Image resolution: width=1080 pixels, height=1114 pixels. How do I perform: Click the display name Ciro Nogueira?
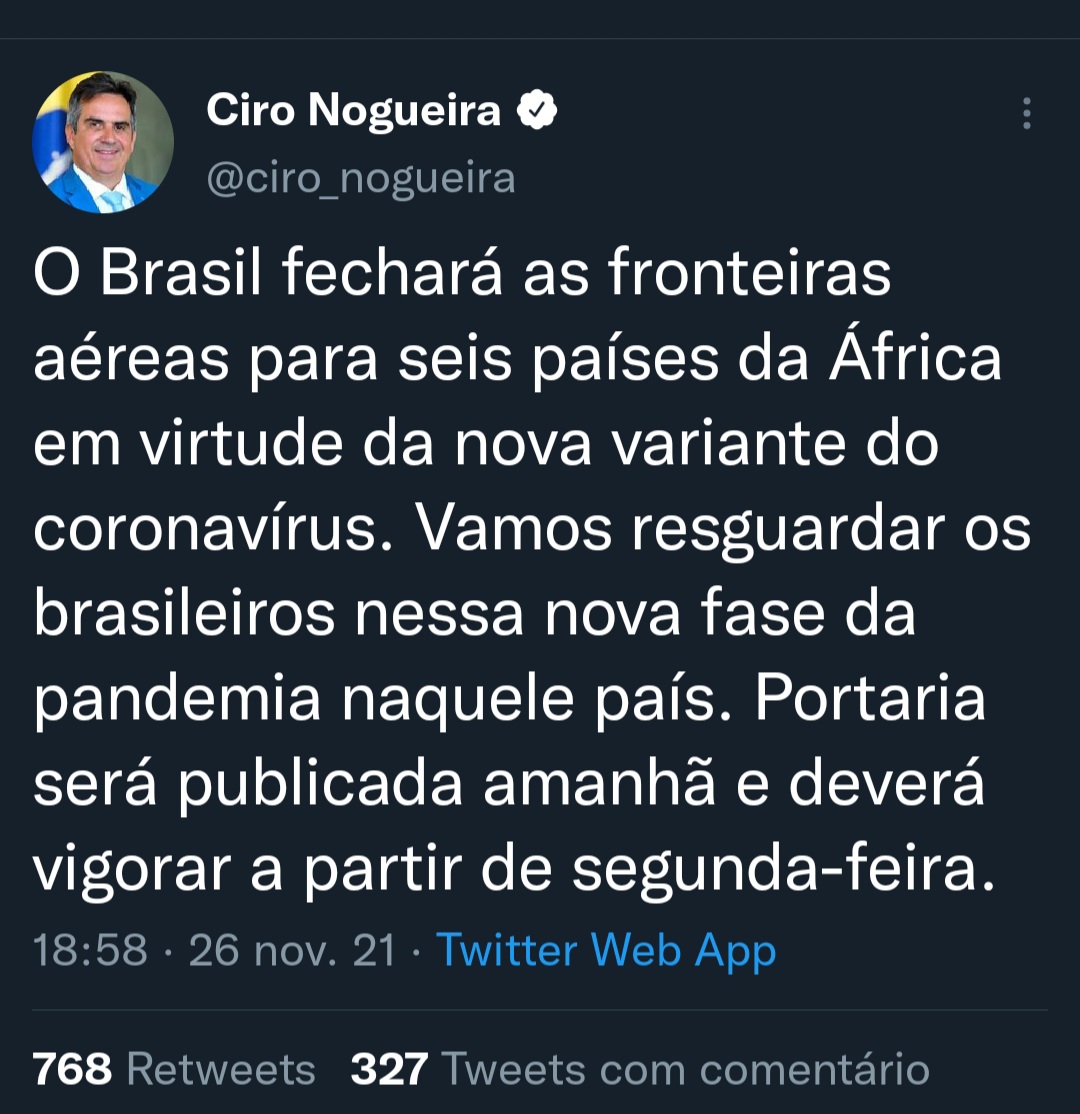pos(353,110)
